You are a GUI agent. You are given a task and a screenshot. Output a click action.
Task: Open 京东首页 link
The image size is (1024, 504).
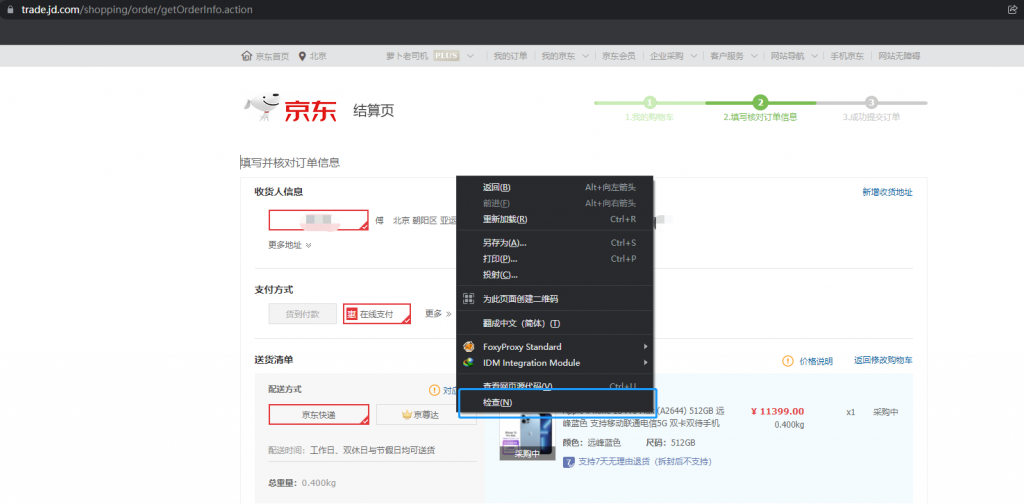click(x=272, y=56)
